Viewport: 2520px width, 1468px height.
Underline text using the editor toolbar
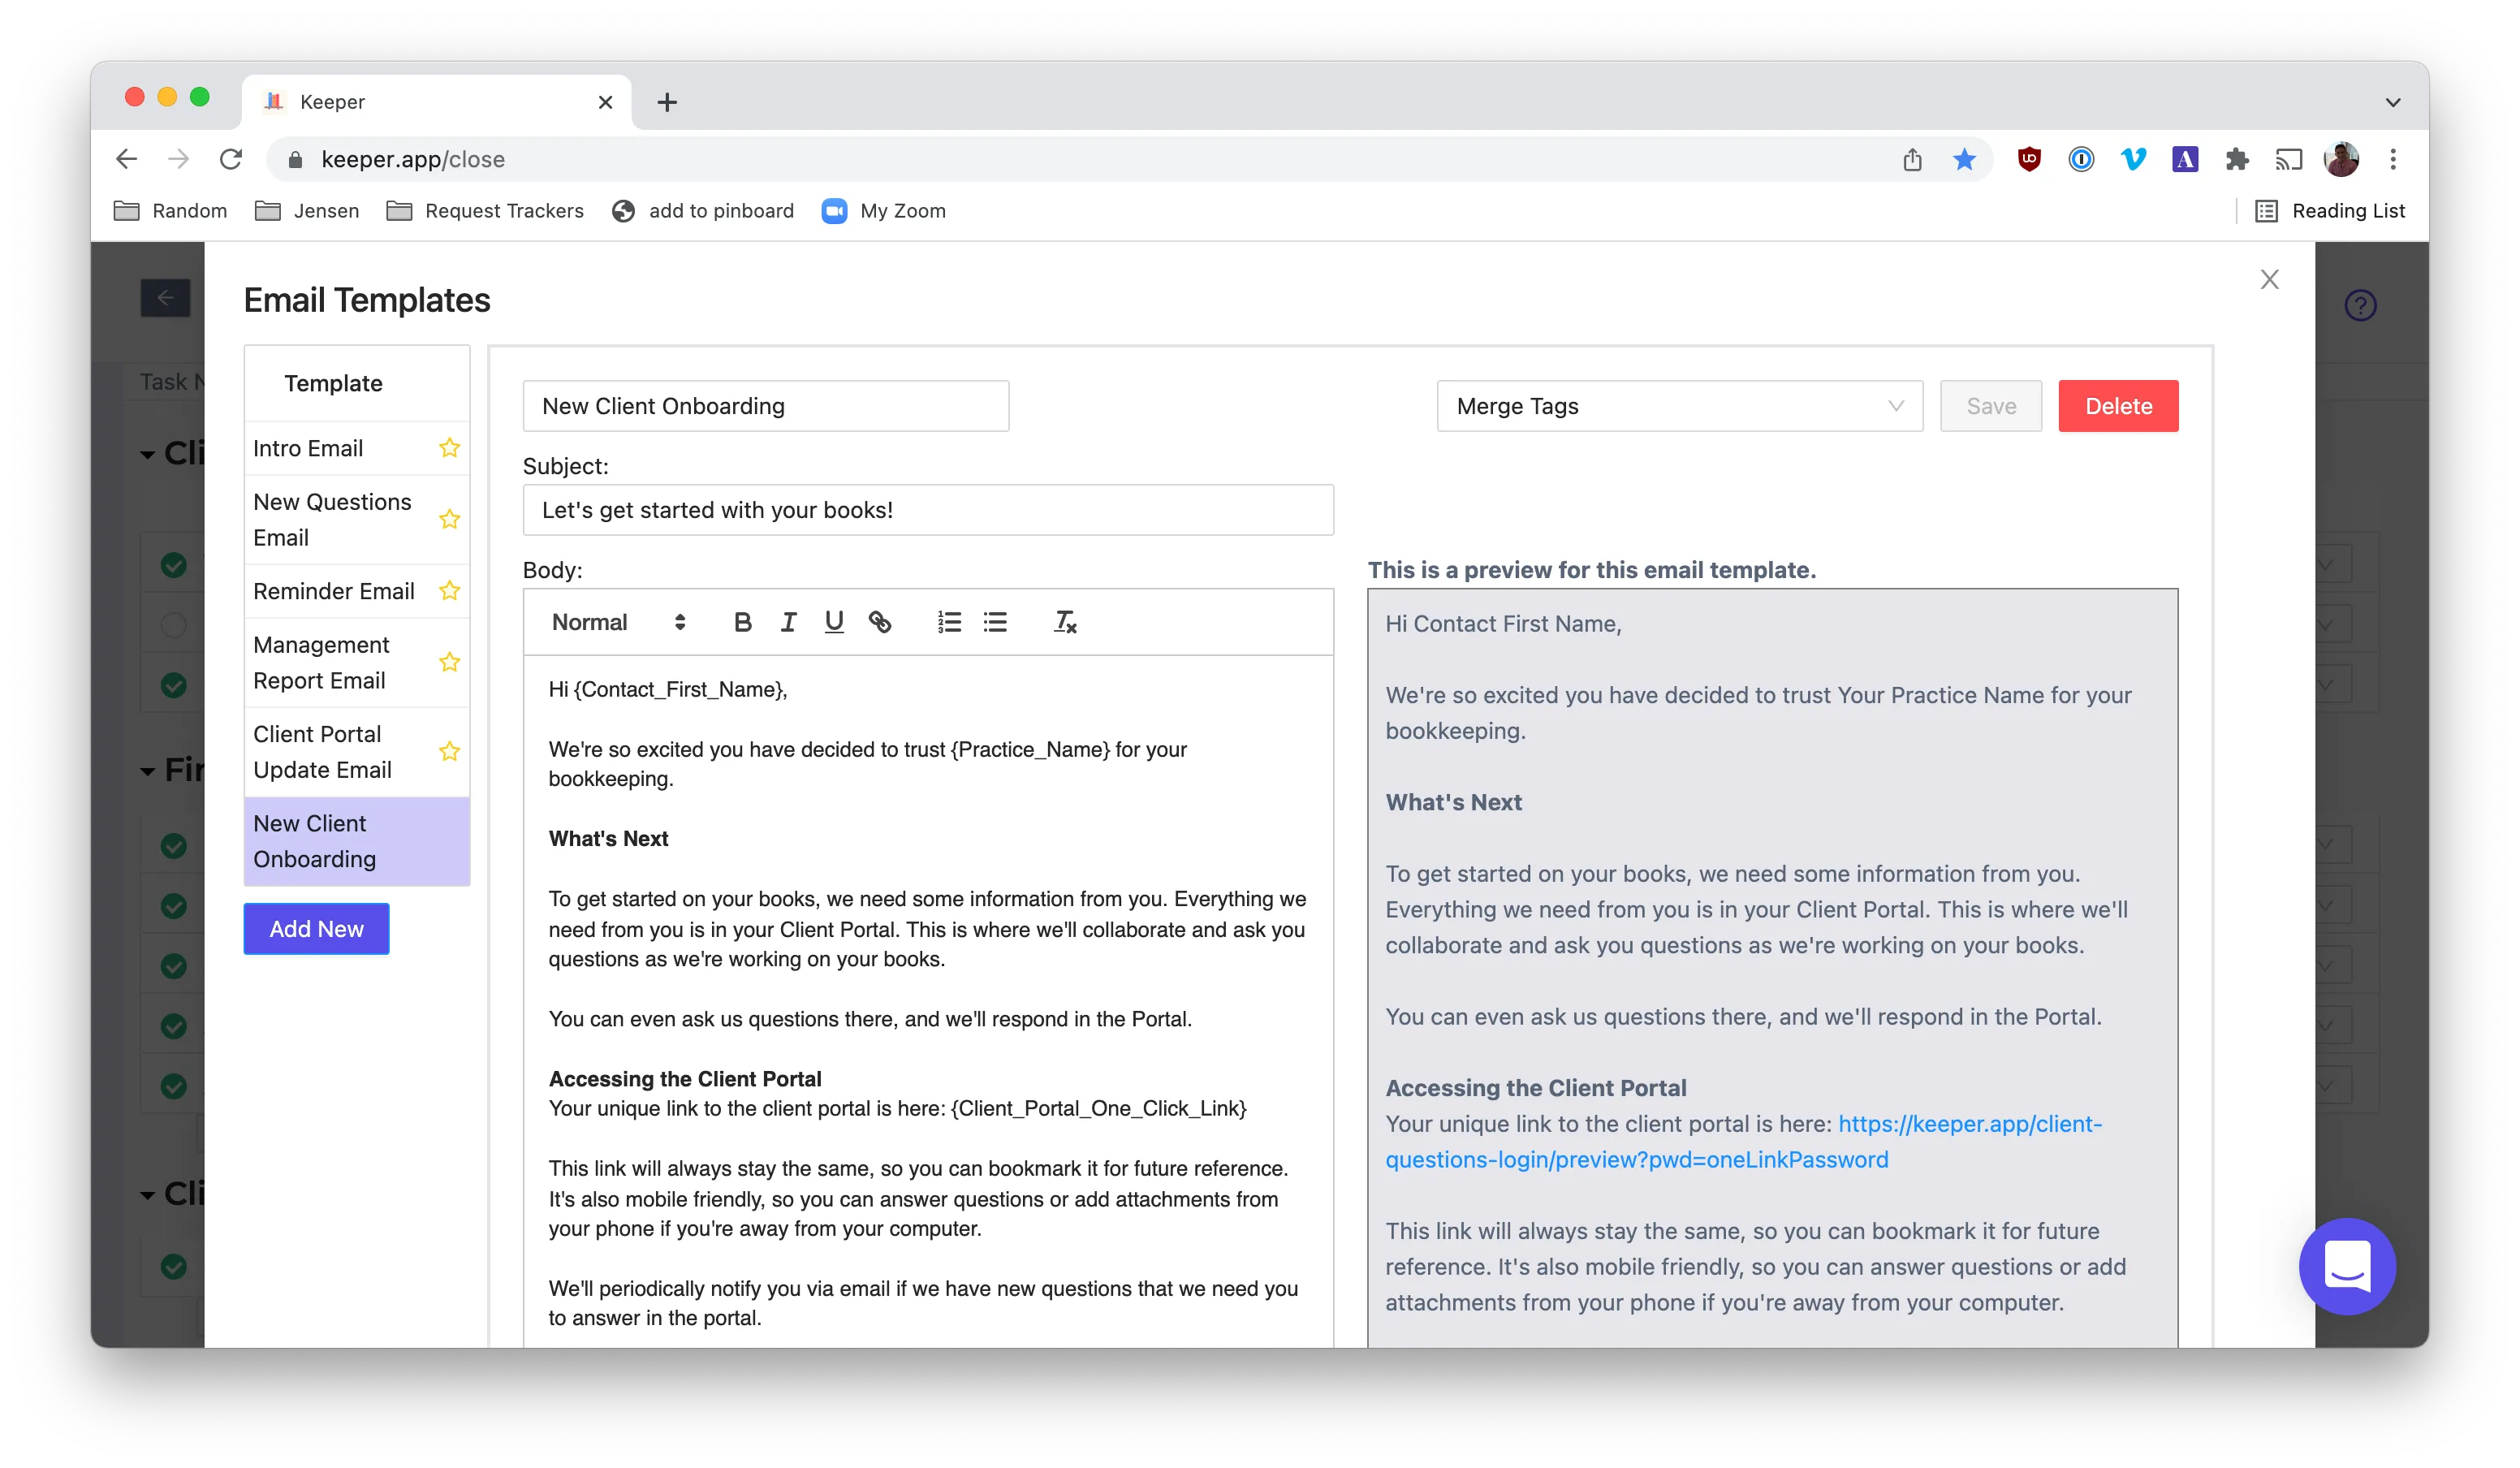point(834,622)
